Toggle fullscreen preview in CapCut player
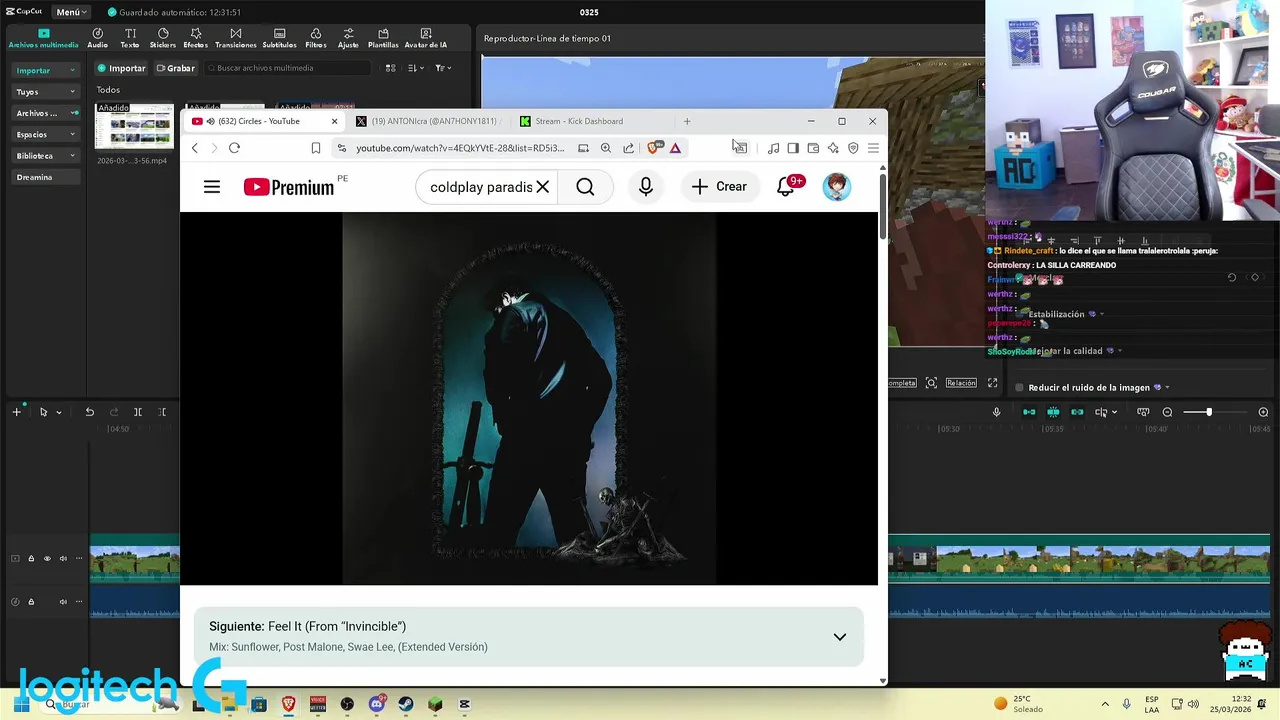 993,383
